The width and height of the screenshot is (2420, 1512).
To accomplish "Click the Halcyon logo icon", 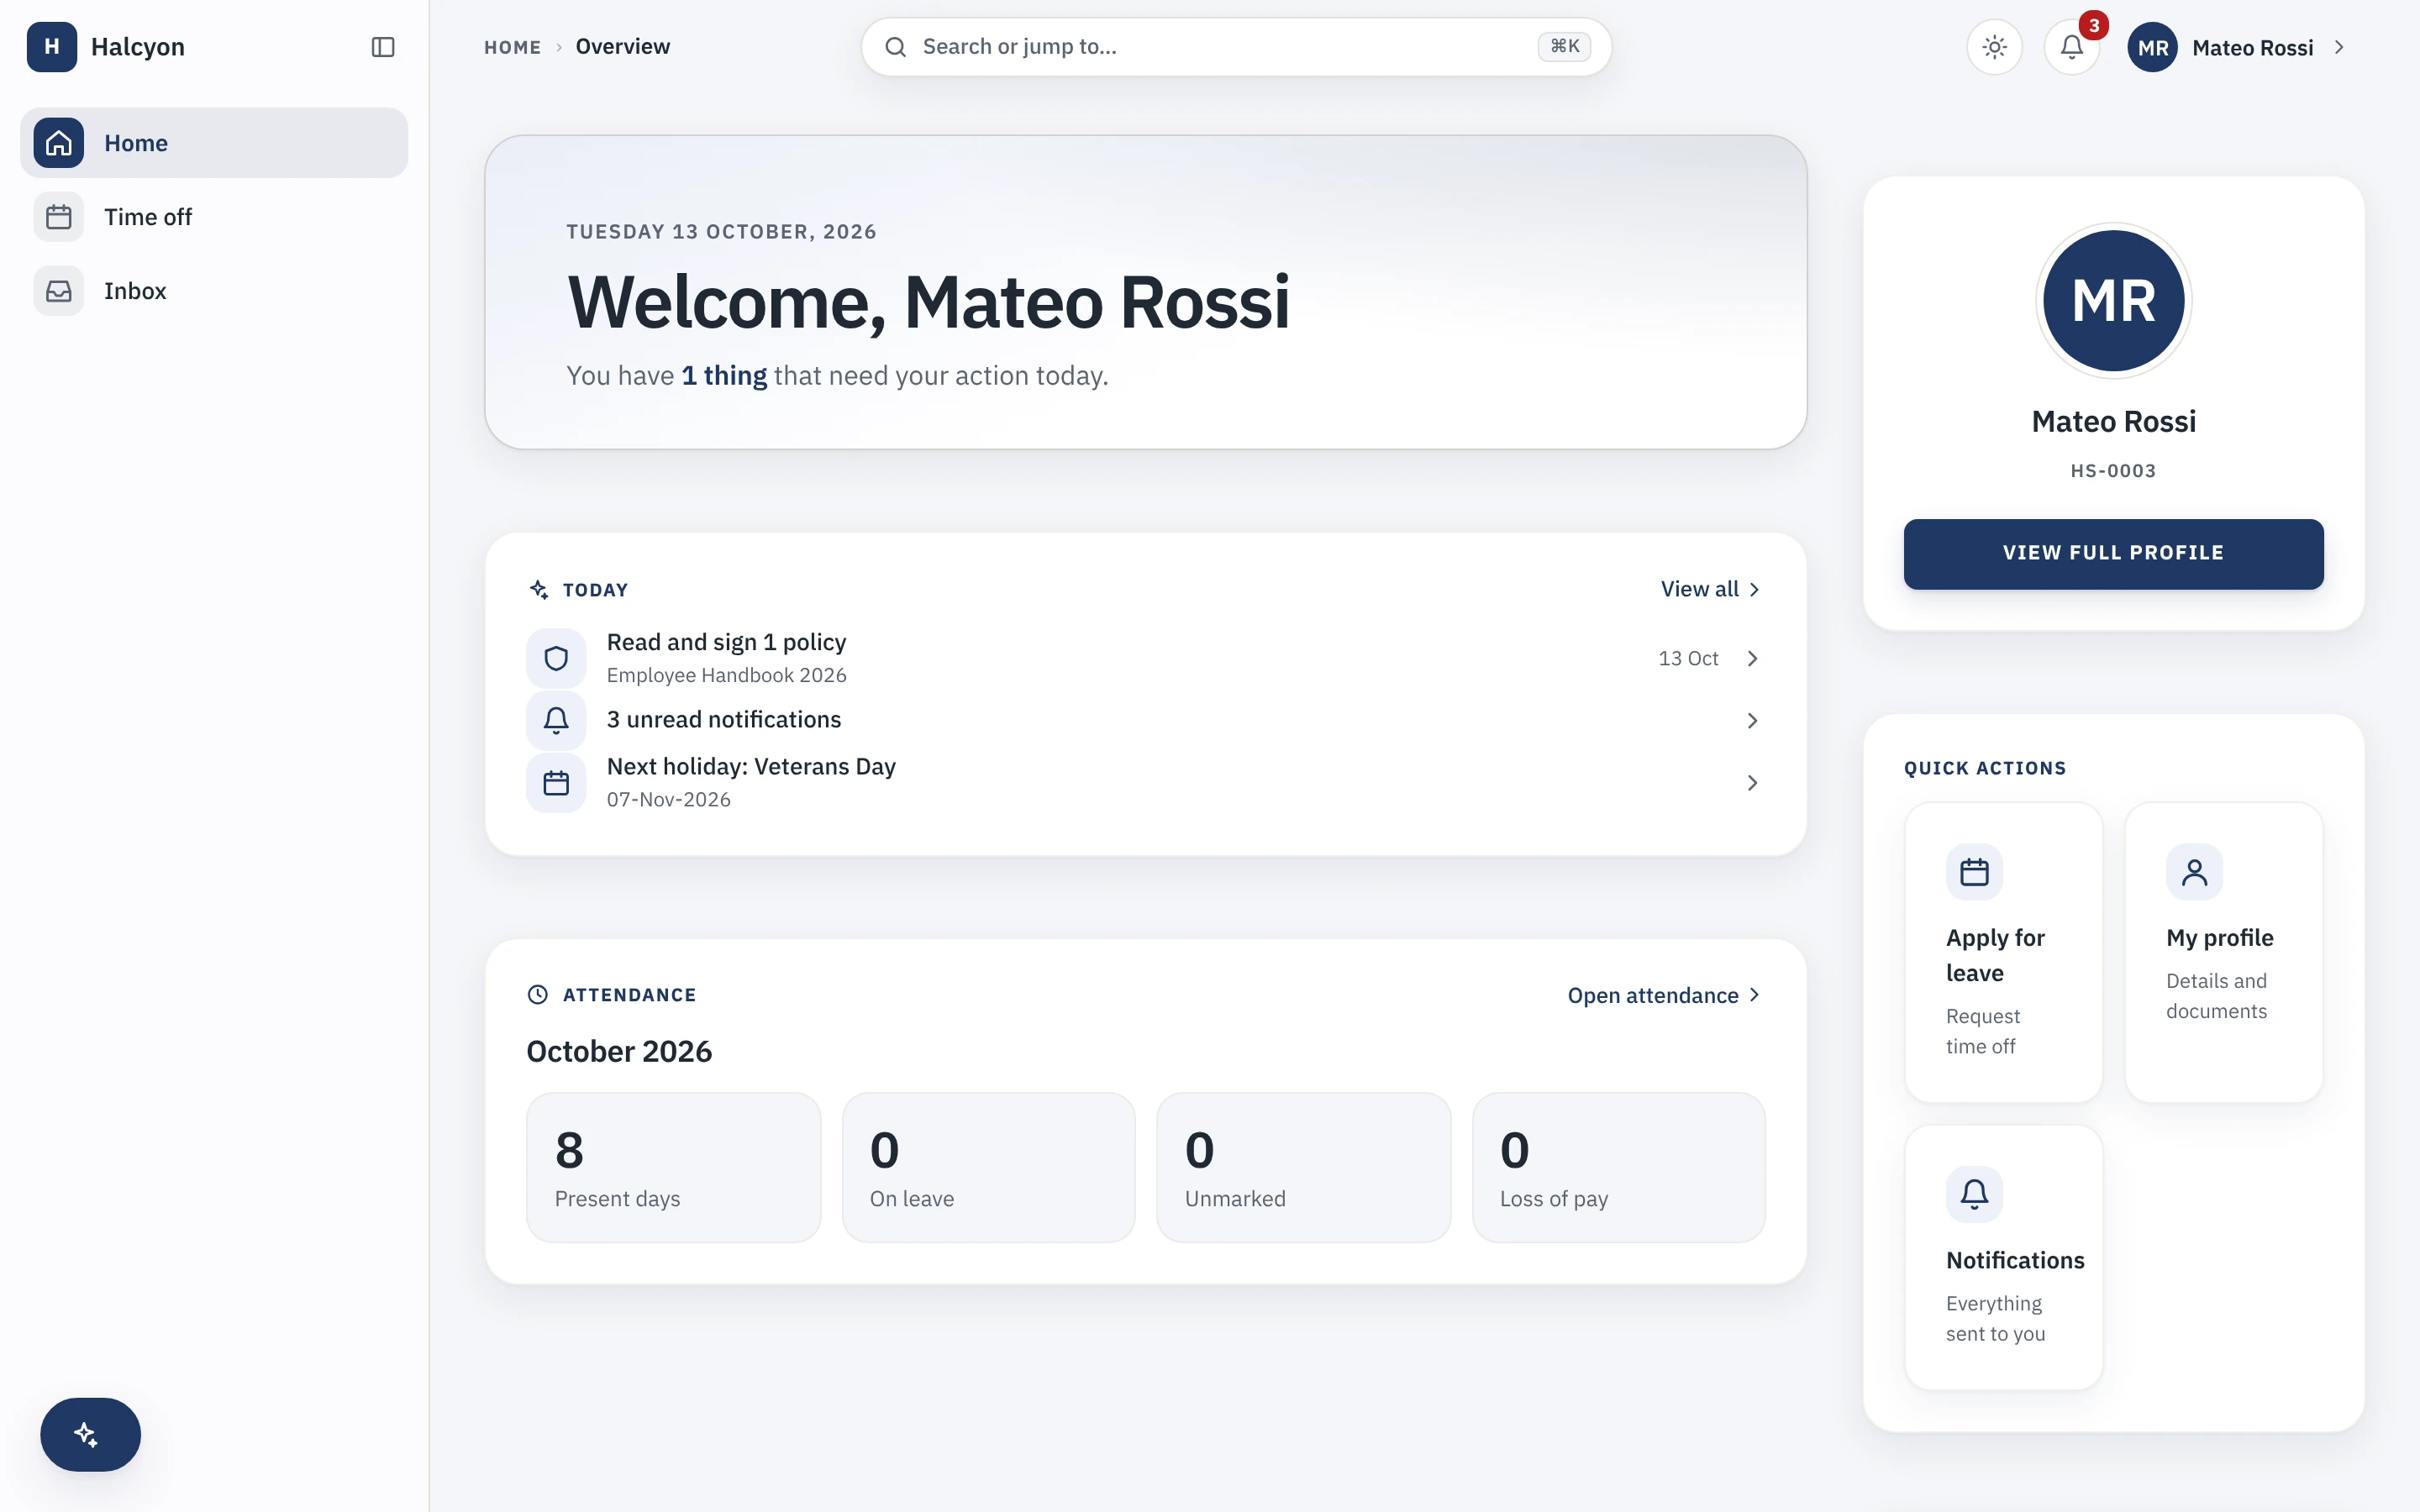I will [x=52, y=47].
